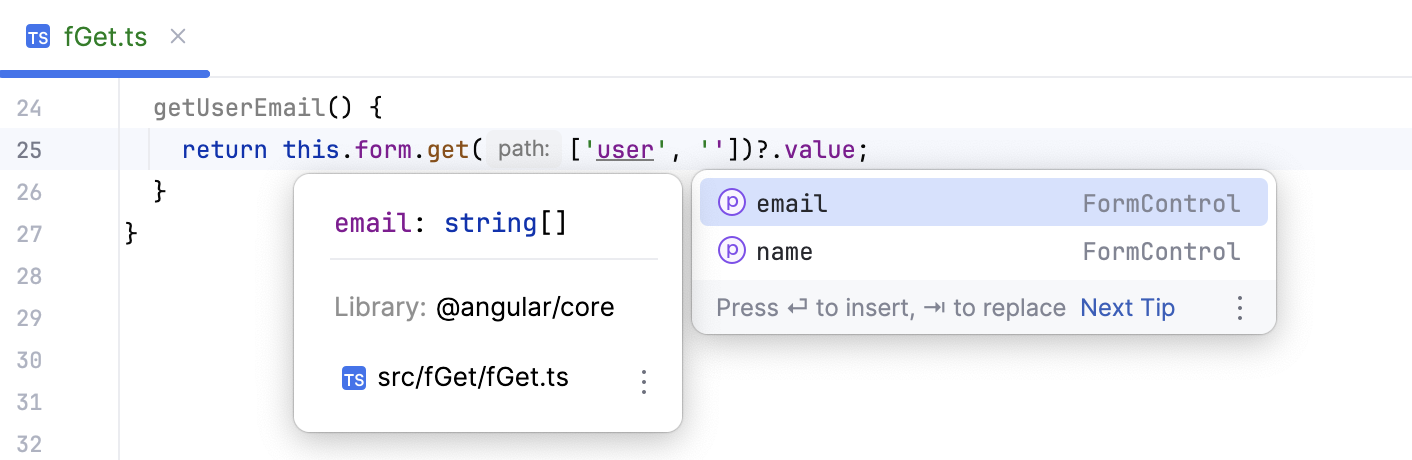Click line number 24 in the gutter

click(30, 107)
